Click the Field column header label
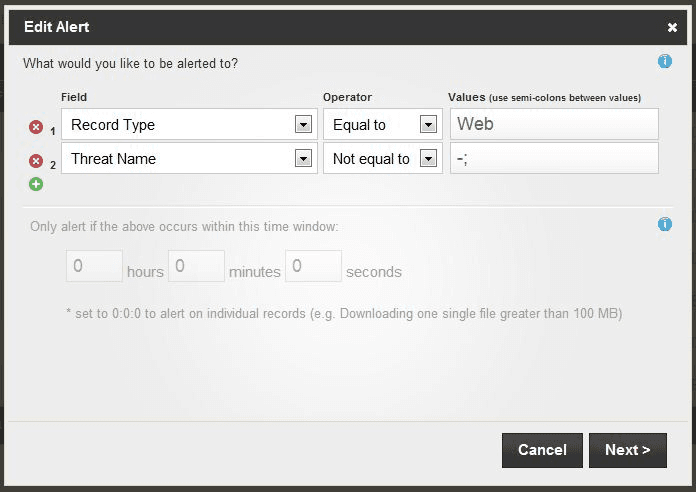 click(74, 97)
